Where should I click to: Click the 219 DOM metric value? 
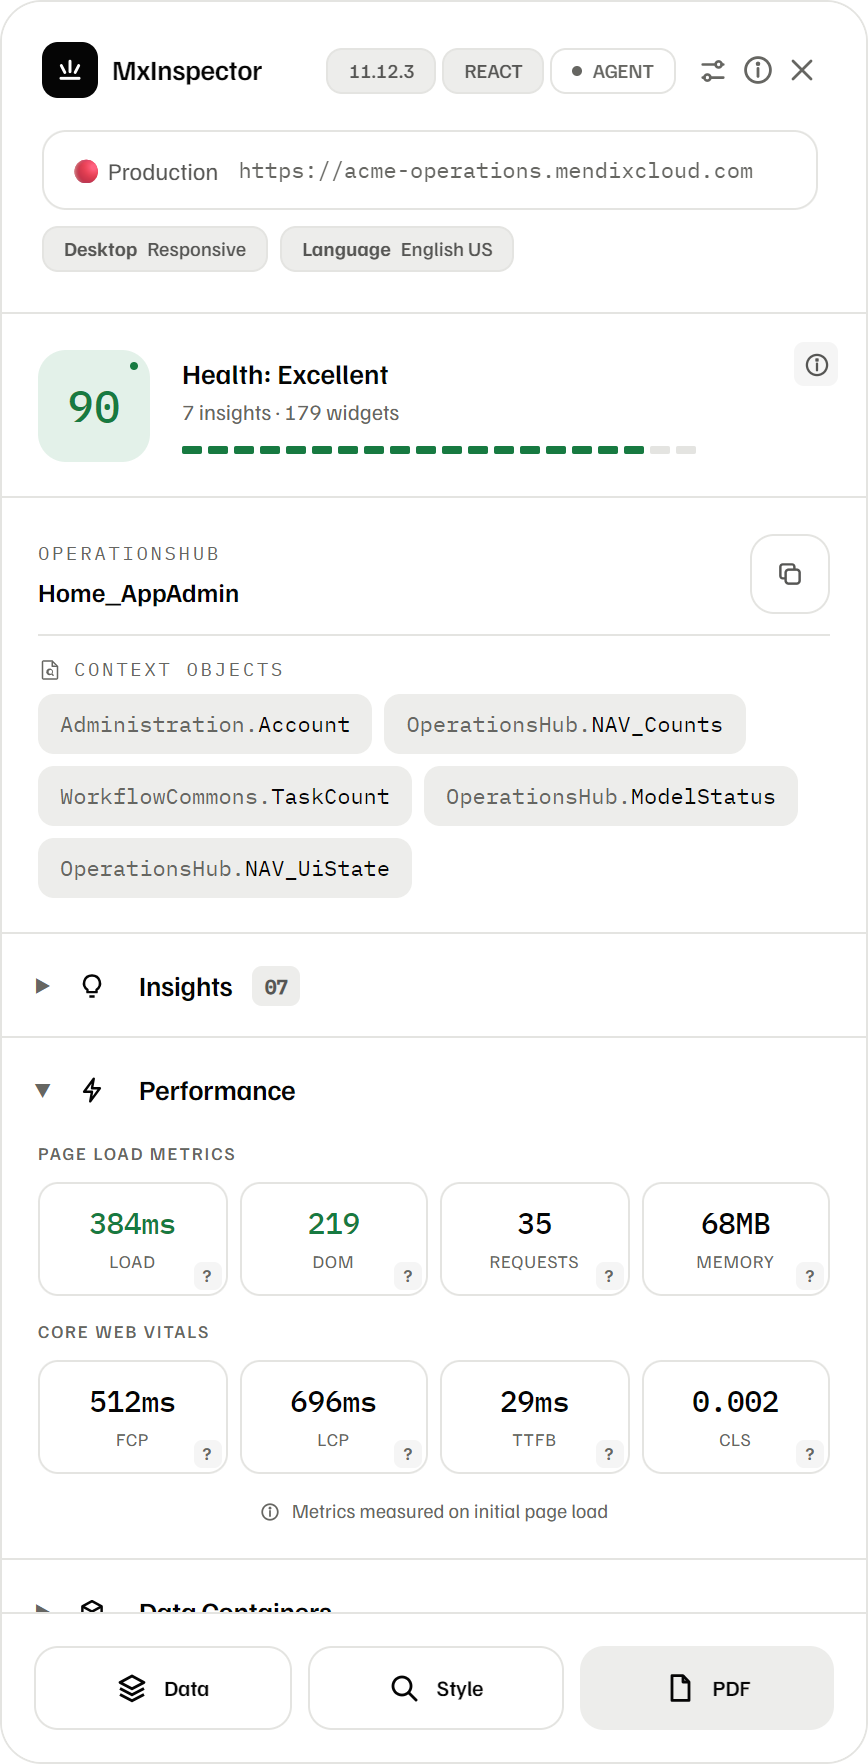(x=333, y=1224)
